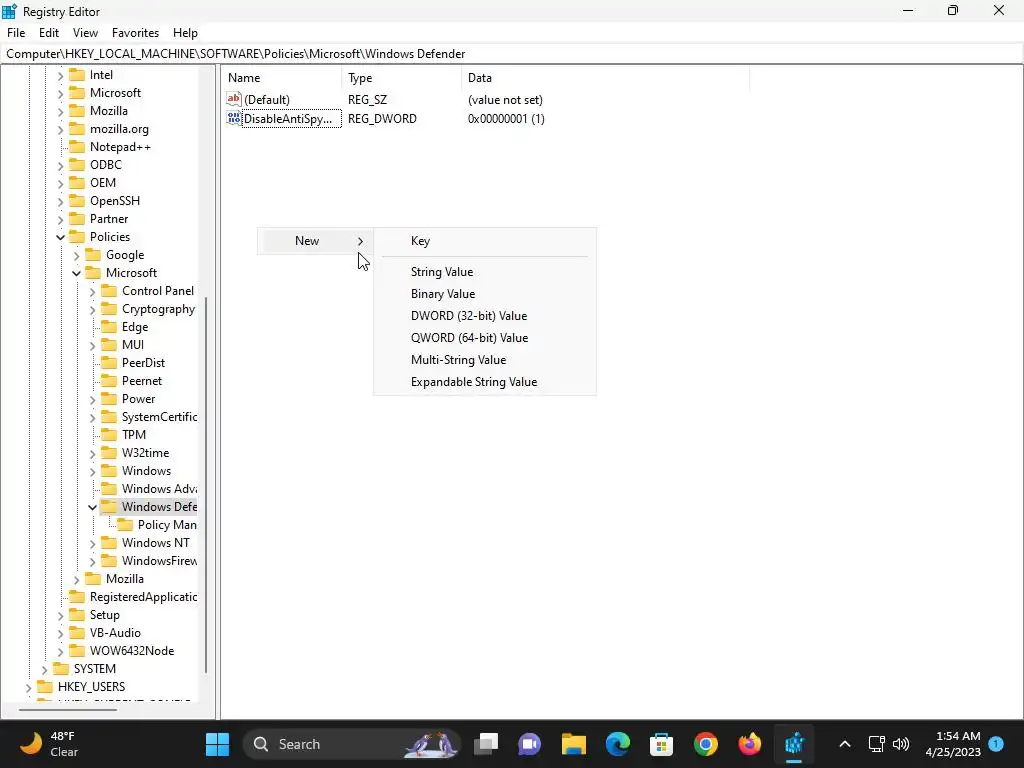1024x768 pixels.
Task: Show hidden system tray icons
Action: click(x=844, y=744)
